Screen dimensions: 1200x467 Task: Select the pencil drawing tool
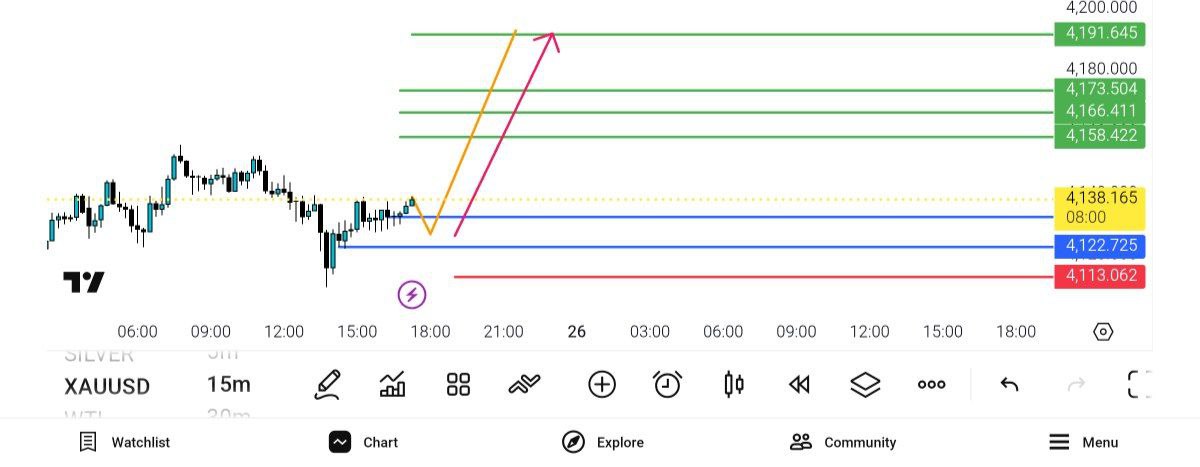327,385
